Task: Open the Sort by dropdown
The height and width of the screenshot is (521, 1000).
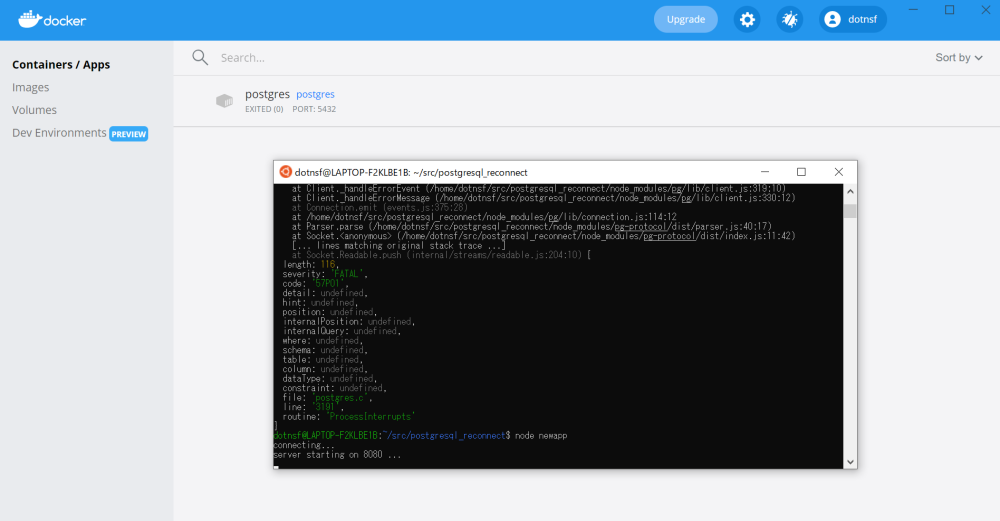Action: click(959, 57)
